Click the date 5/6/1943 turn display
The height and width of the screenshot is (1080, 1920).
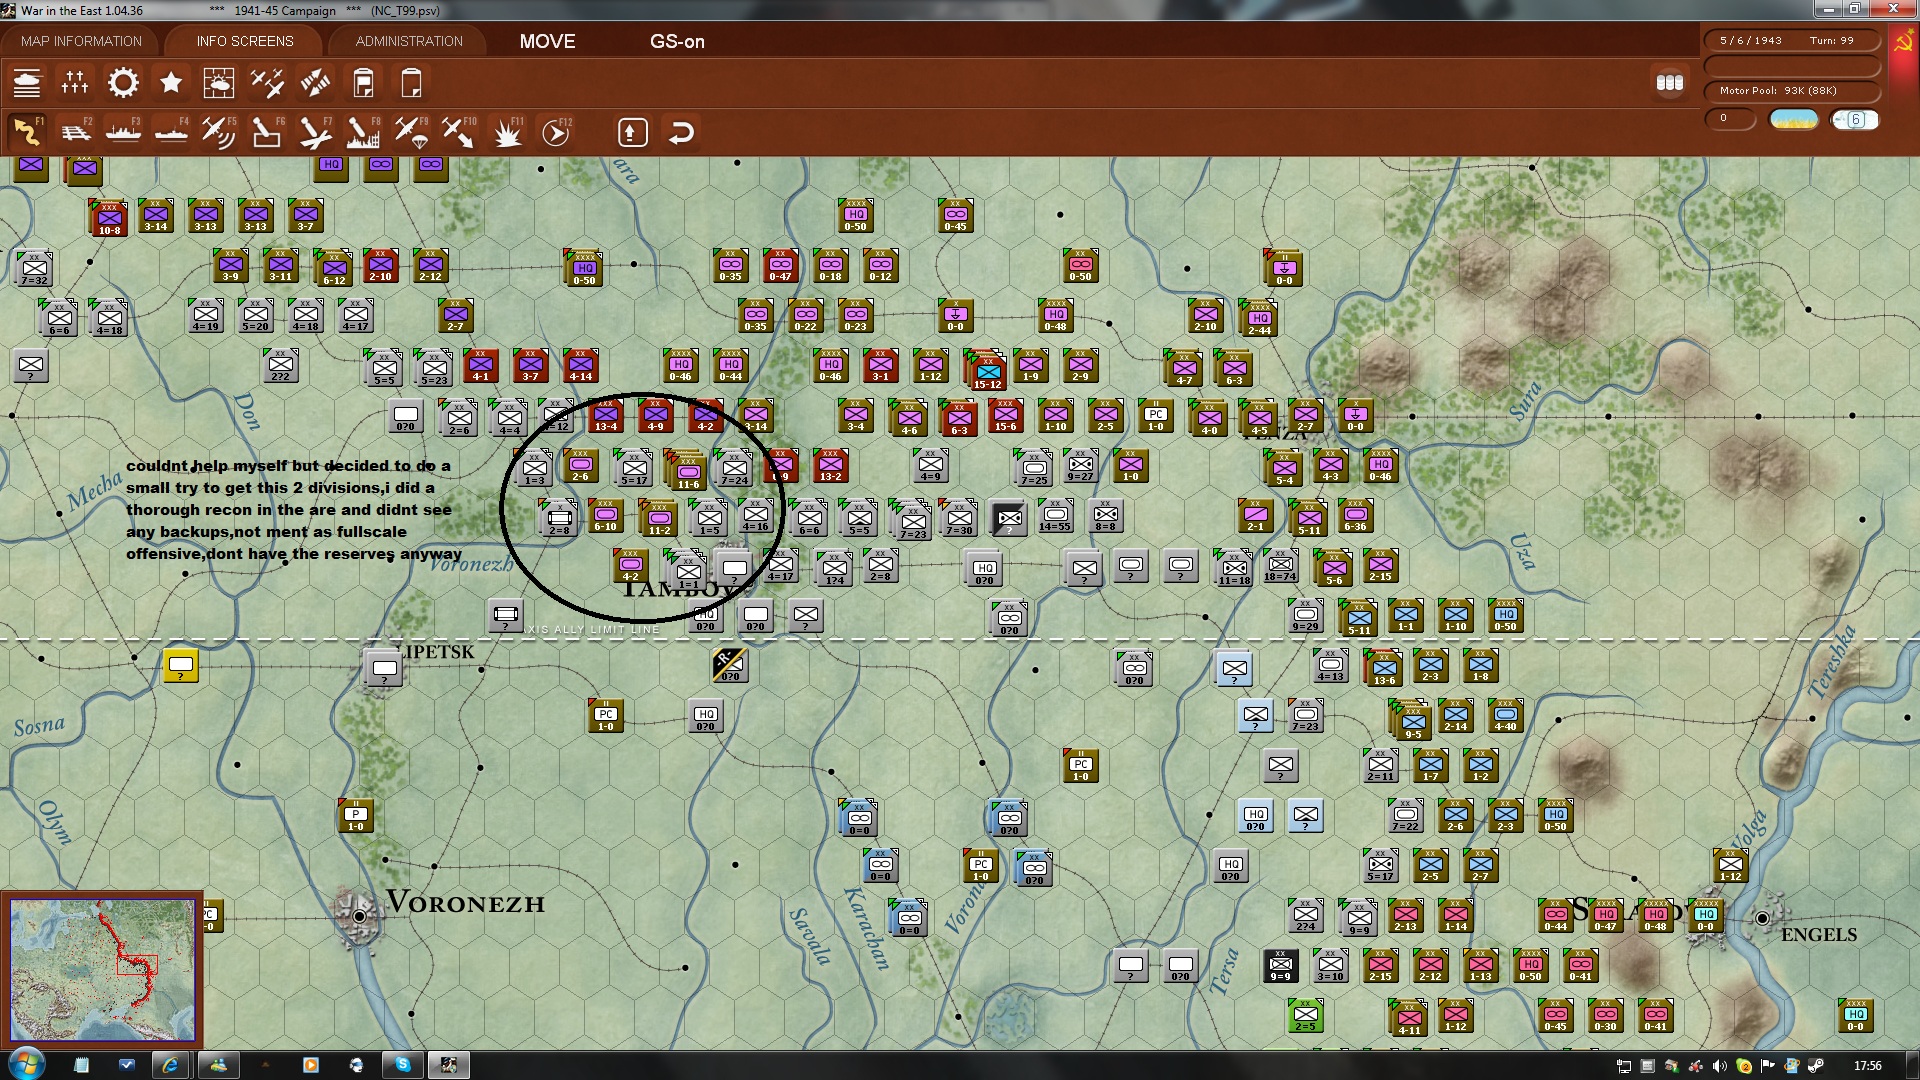(1791, 41)
